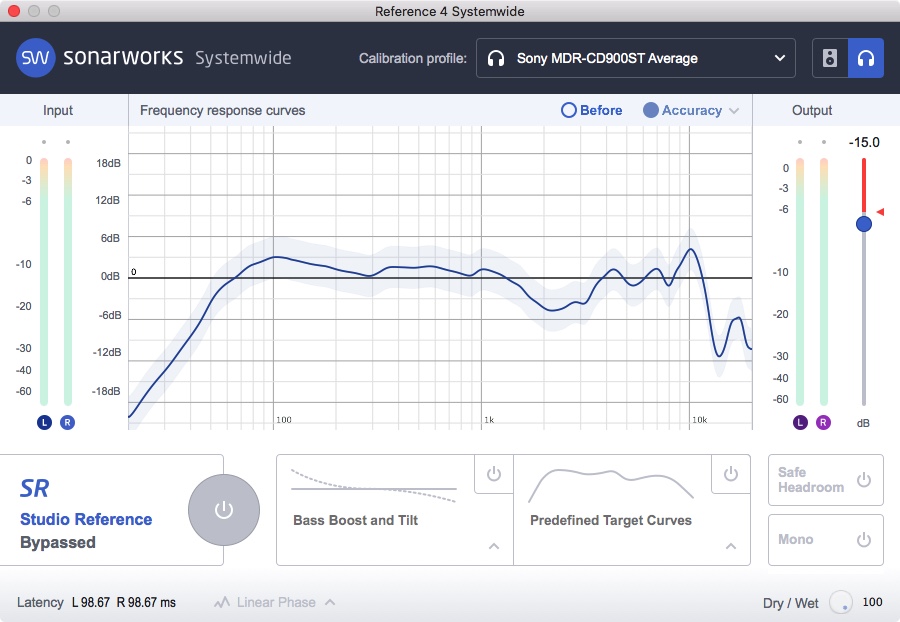Click the Latency R 98.67 ms readout
The image size is (900, 622).
[146, 602]
